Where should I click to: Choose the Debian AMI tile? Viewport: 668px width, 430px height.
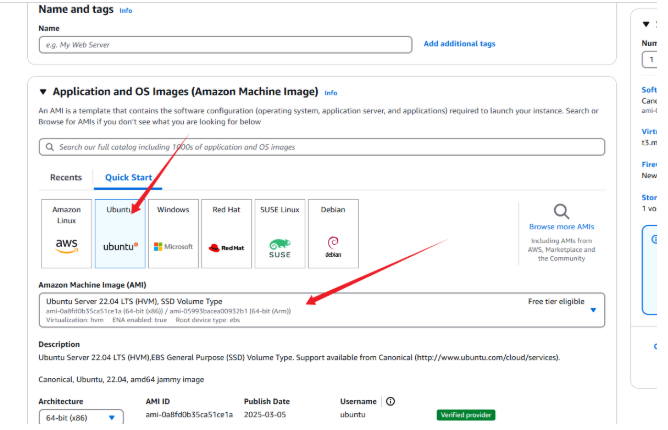(x=333, y=234)
